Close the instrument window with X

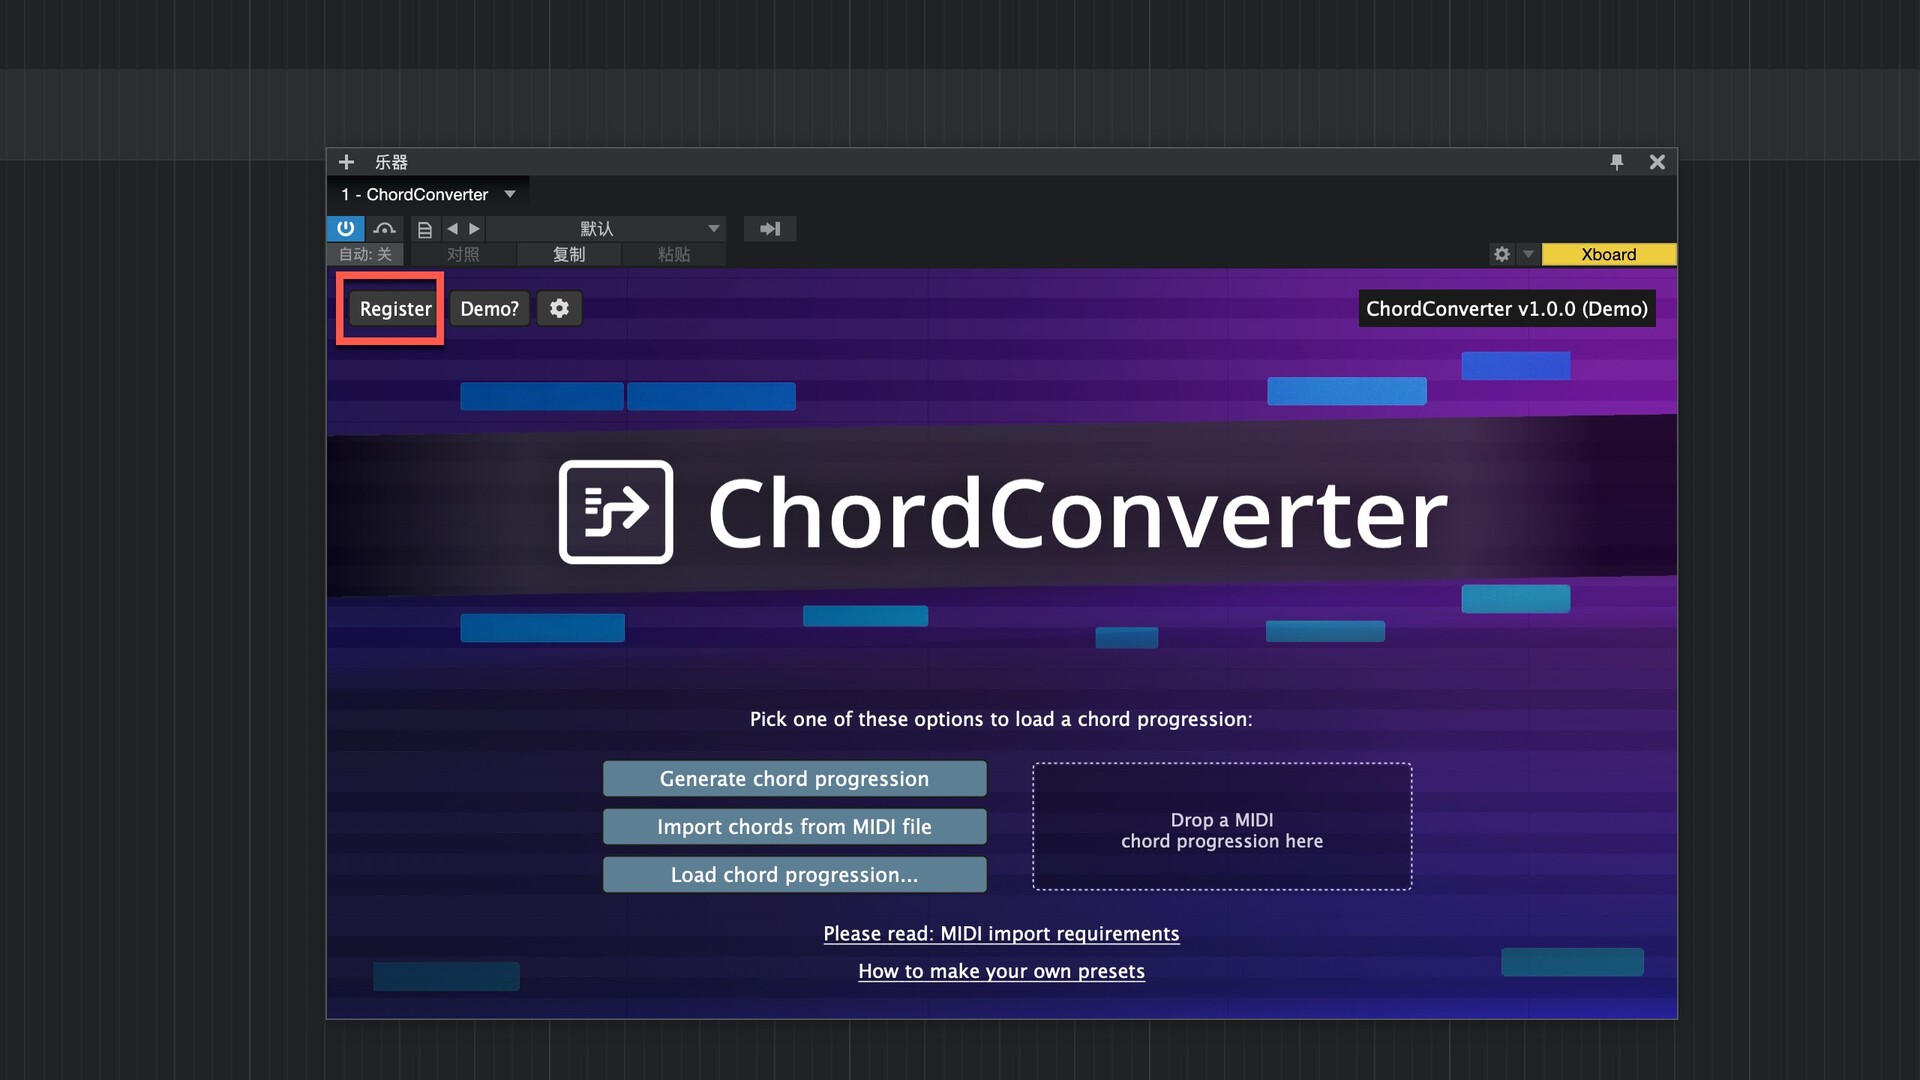pos(1657,162)
